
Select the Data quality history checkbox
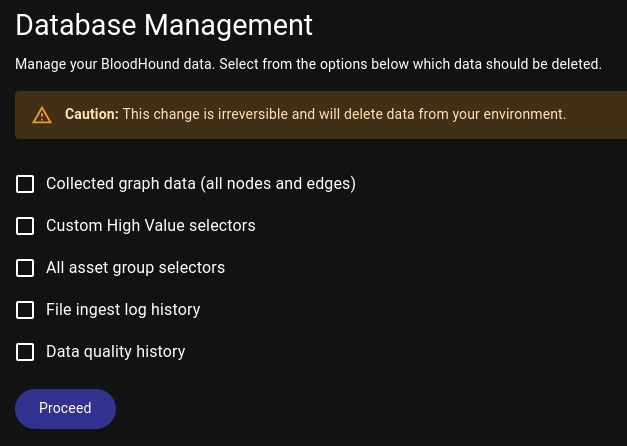[x=25, y=352]
